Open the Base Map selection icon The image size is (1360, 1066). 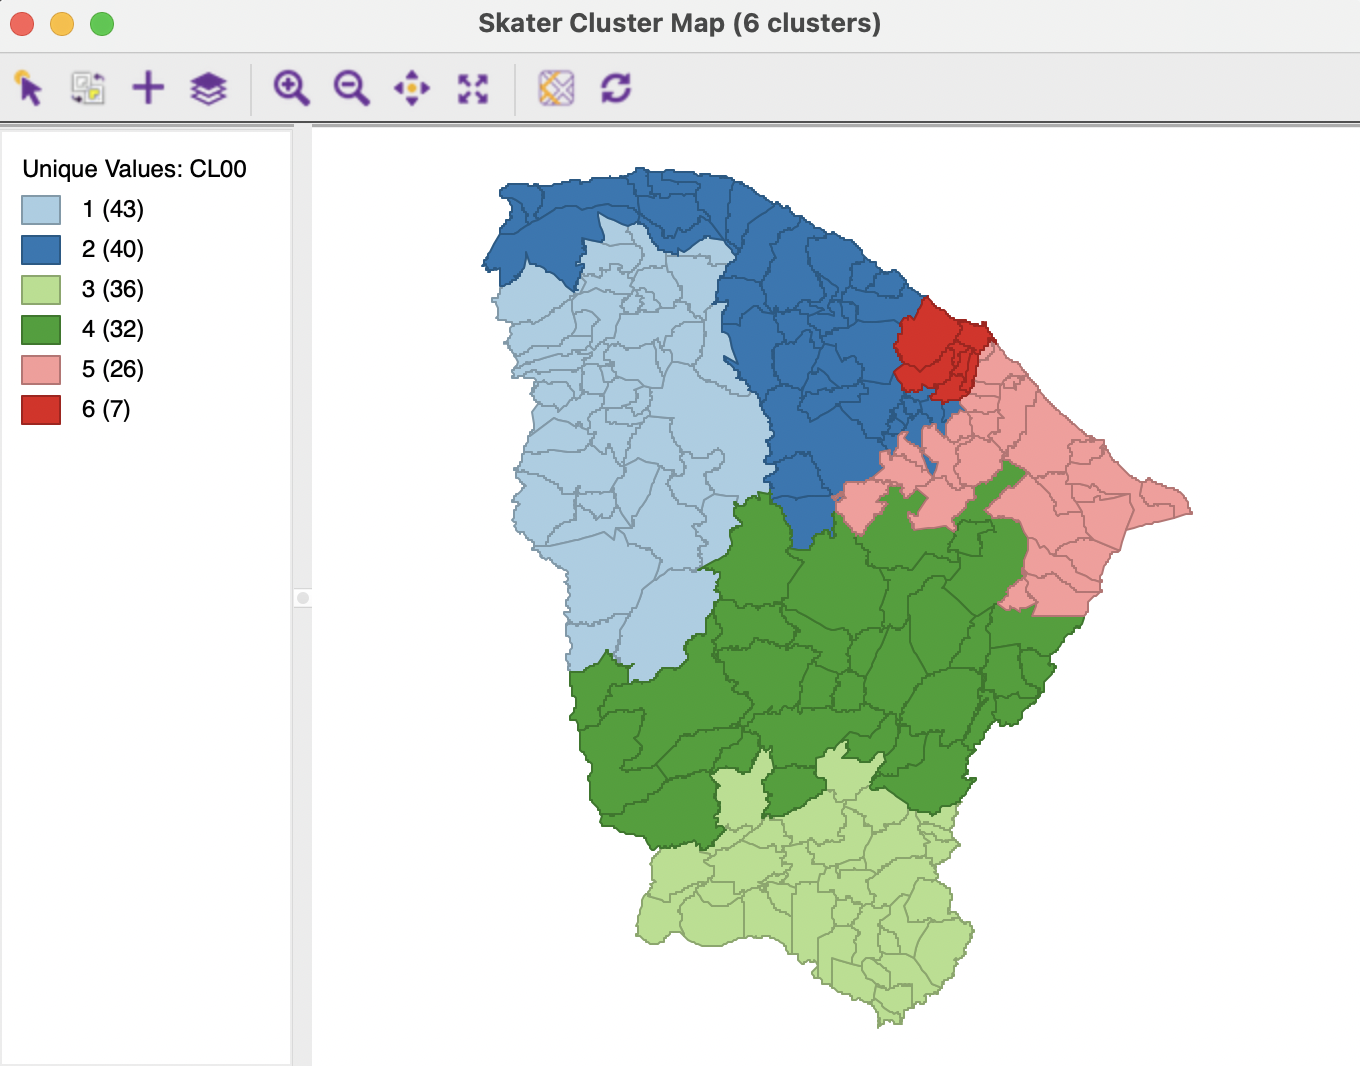click(556, 88)
